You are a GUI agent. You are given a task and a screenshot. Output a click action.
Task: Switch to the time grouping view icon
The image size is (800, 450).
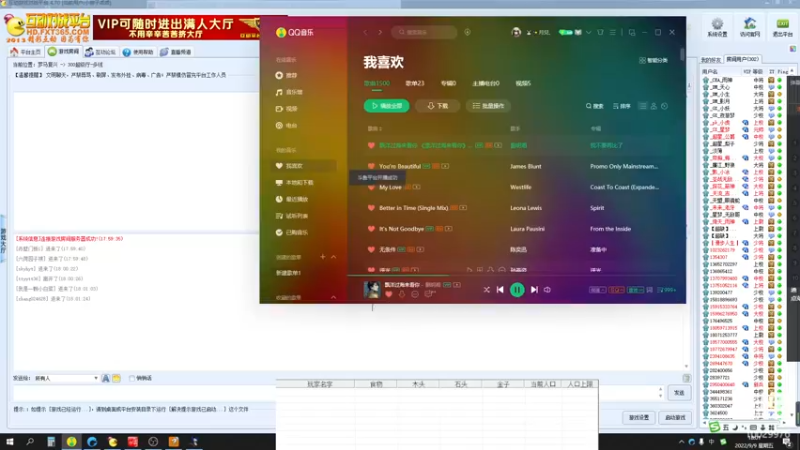(x=664, y=106)
